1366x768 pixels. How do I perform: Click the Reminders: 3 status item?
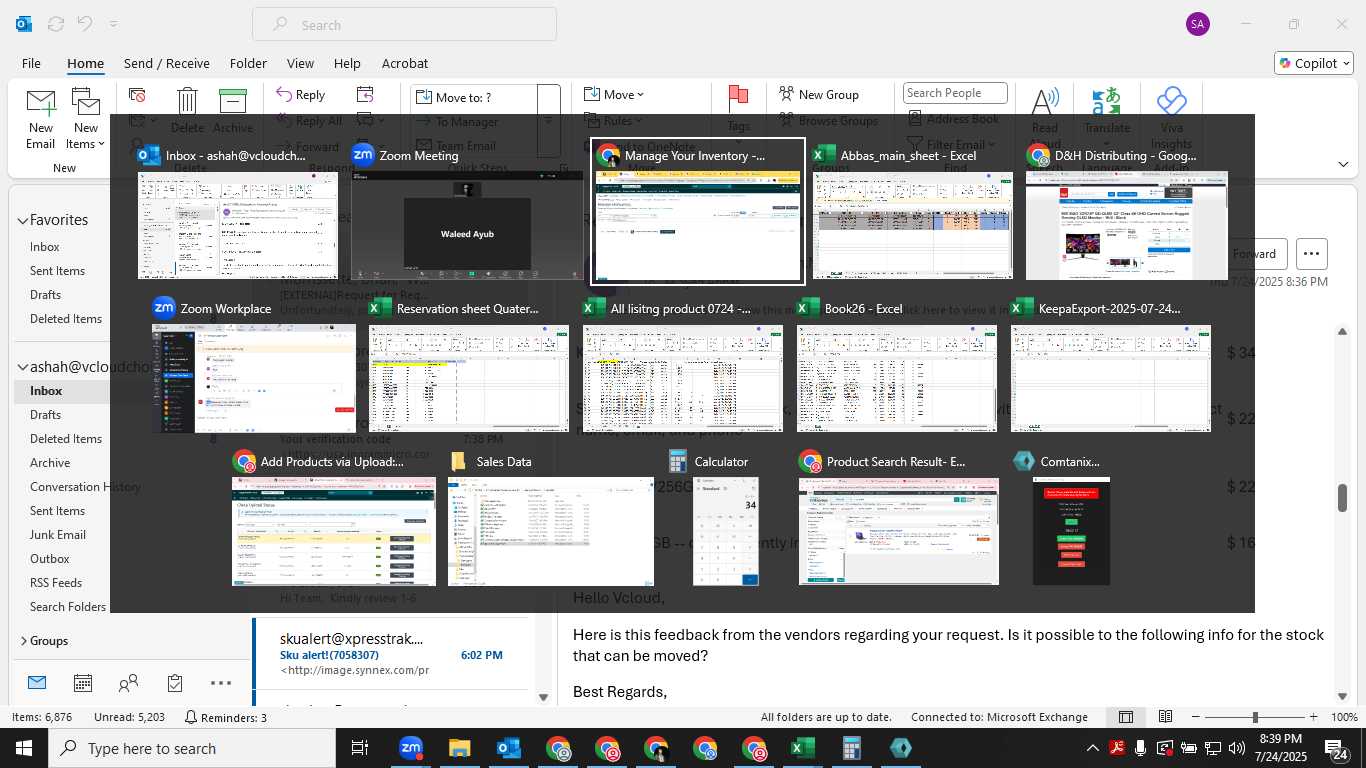(226, 717)
